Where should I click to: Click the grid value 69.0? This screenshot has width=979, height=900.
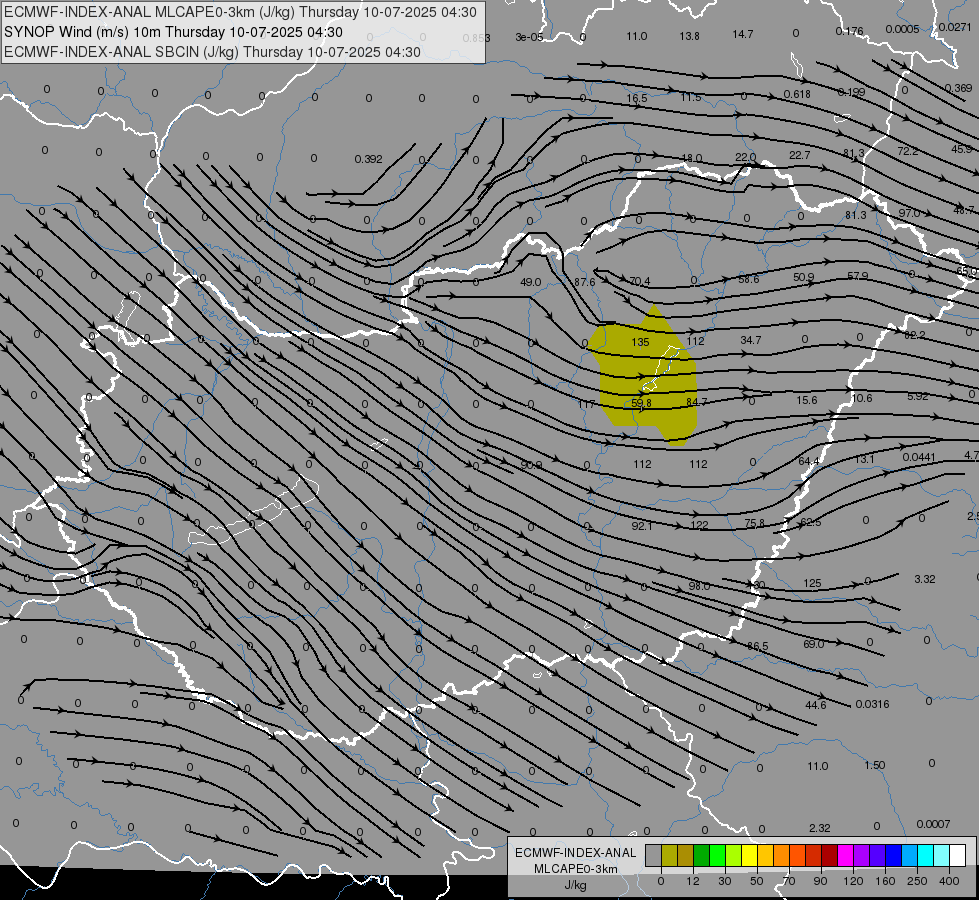click(x=814, y=644)
